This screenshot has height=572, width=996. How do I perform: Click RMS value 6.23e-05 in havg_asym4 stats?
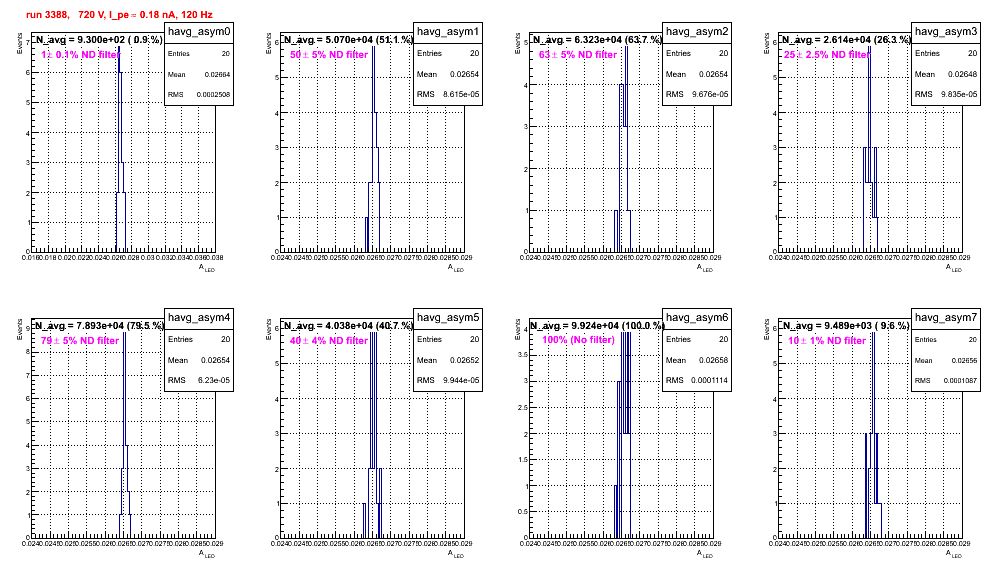click(214, 380)
